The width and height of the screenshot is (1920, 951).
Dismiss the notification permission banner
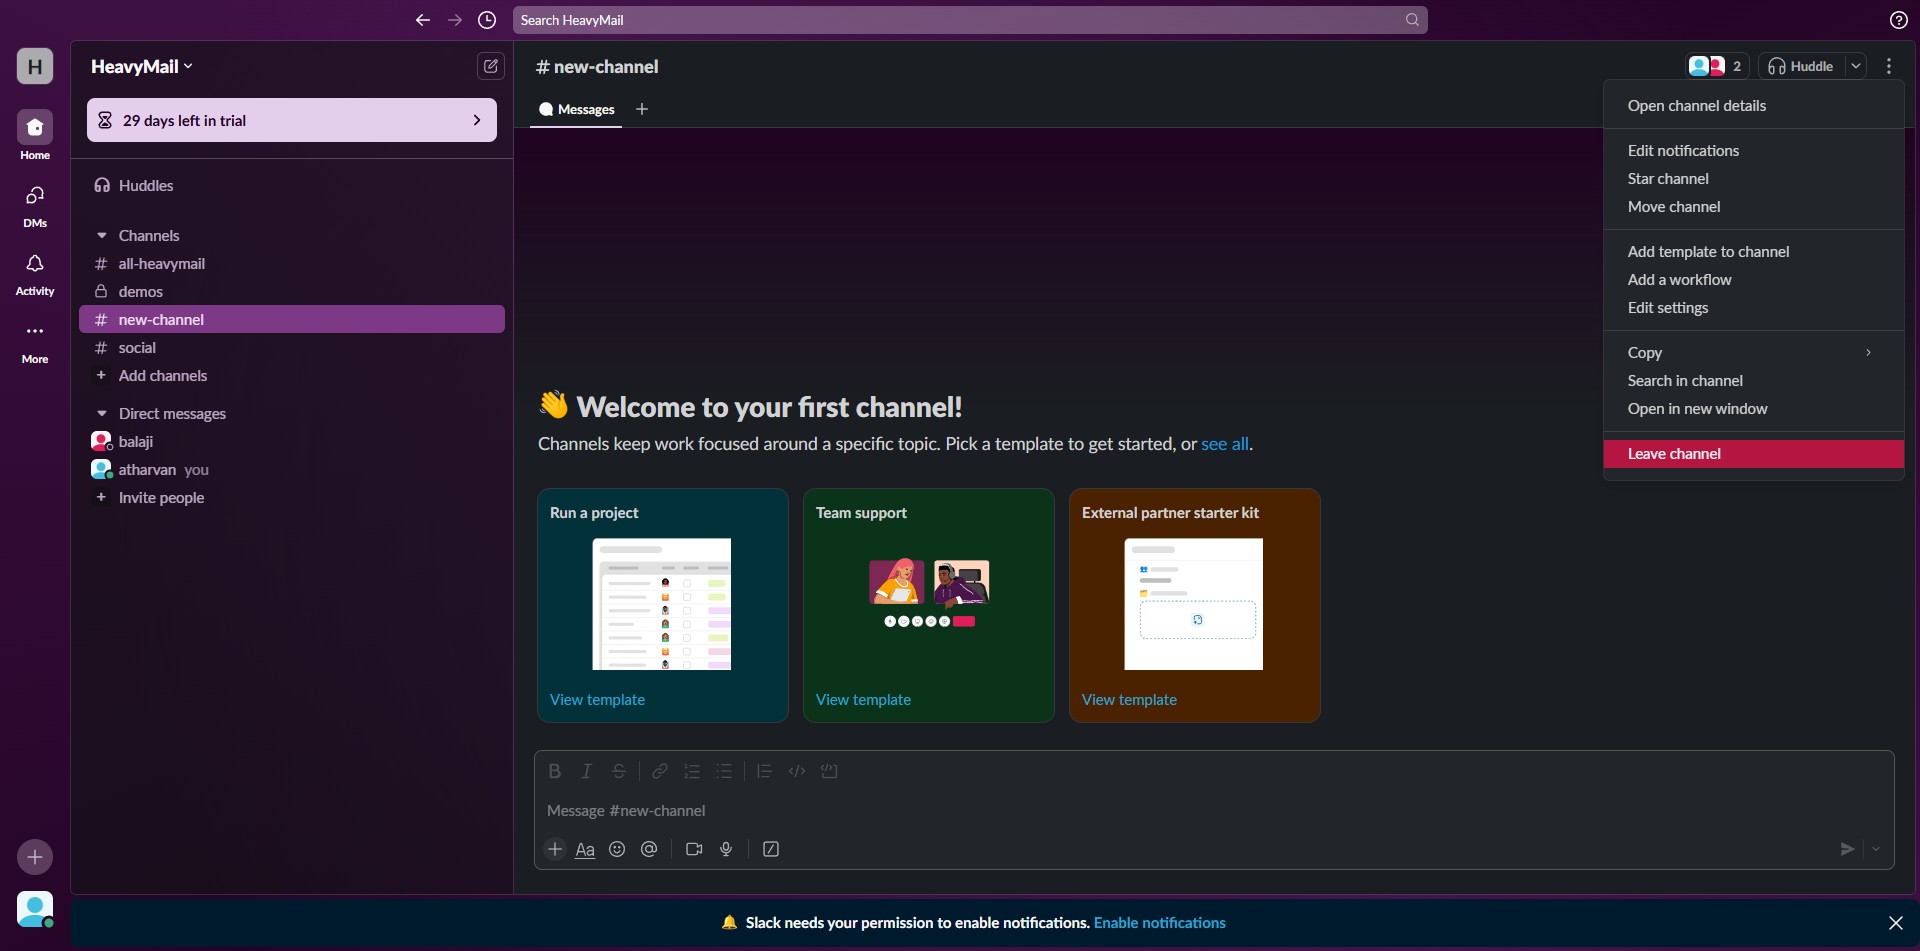coord(1895,923)
